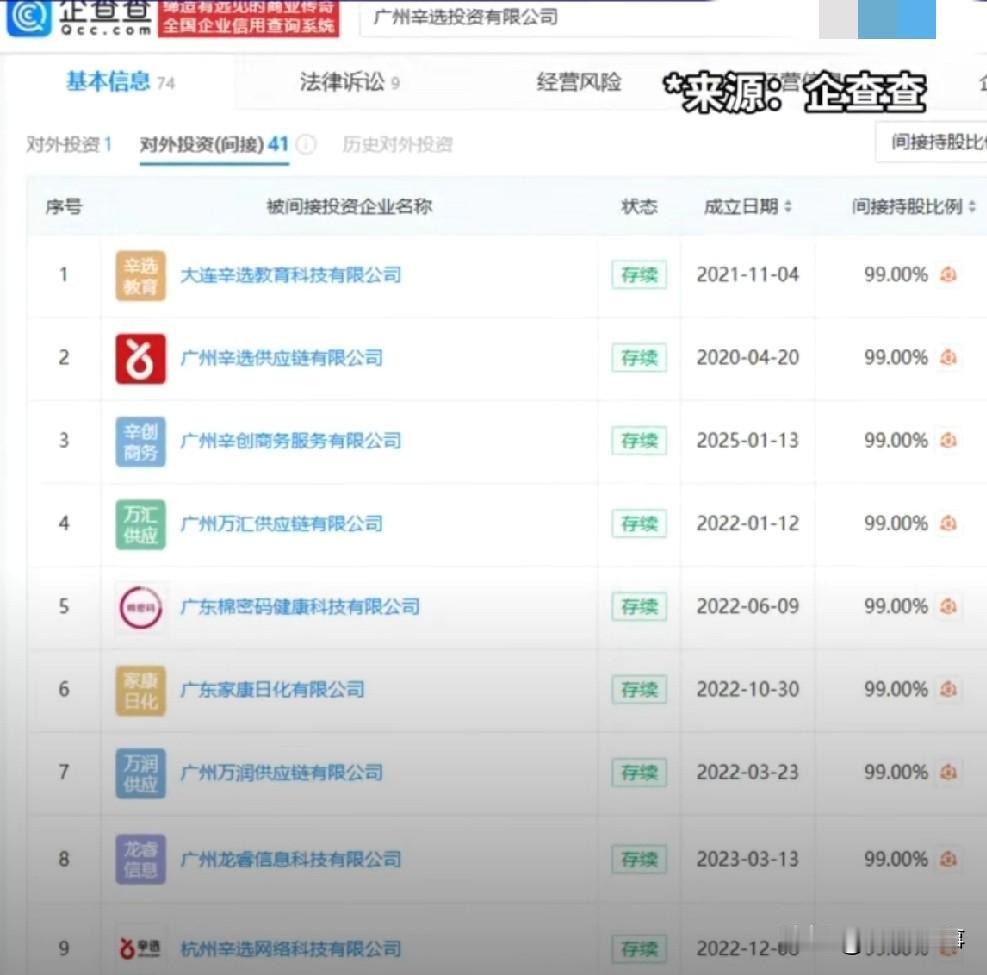Open equity chart icon for 广州万润供应链
987x975 pixels.
pyautogui.click(x=949, y=772)
